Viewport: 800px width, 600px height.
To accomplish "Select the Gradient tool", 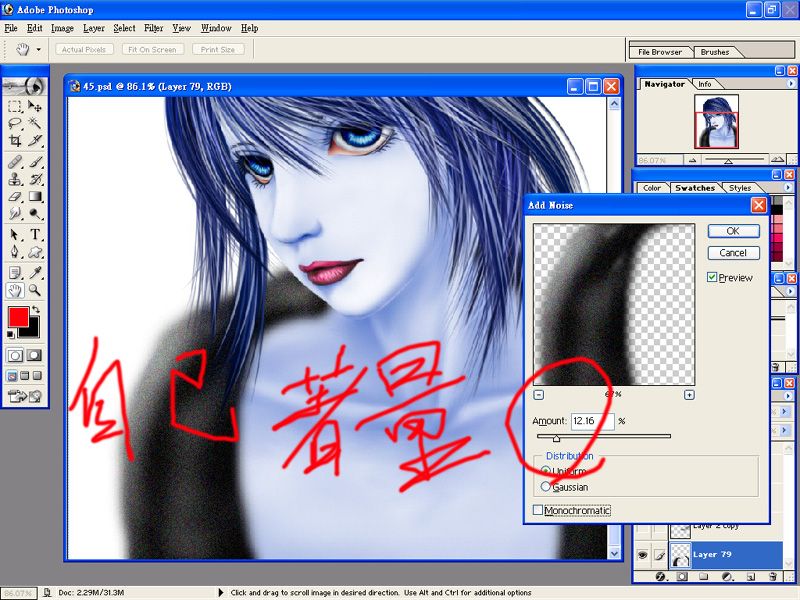I will click(x=35, y=196).
